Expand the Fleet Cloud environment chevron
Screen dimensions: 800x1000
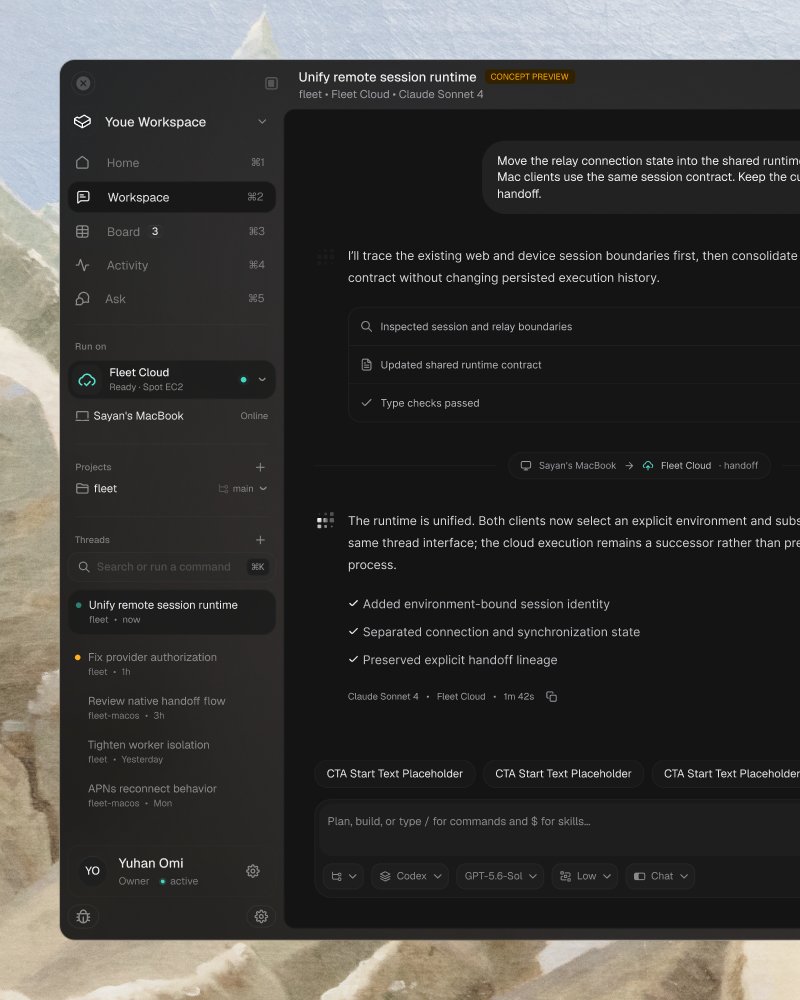click(x=262, y=379)
